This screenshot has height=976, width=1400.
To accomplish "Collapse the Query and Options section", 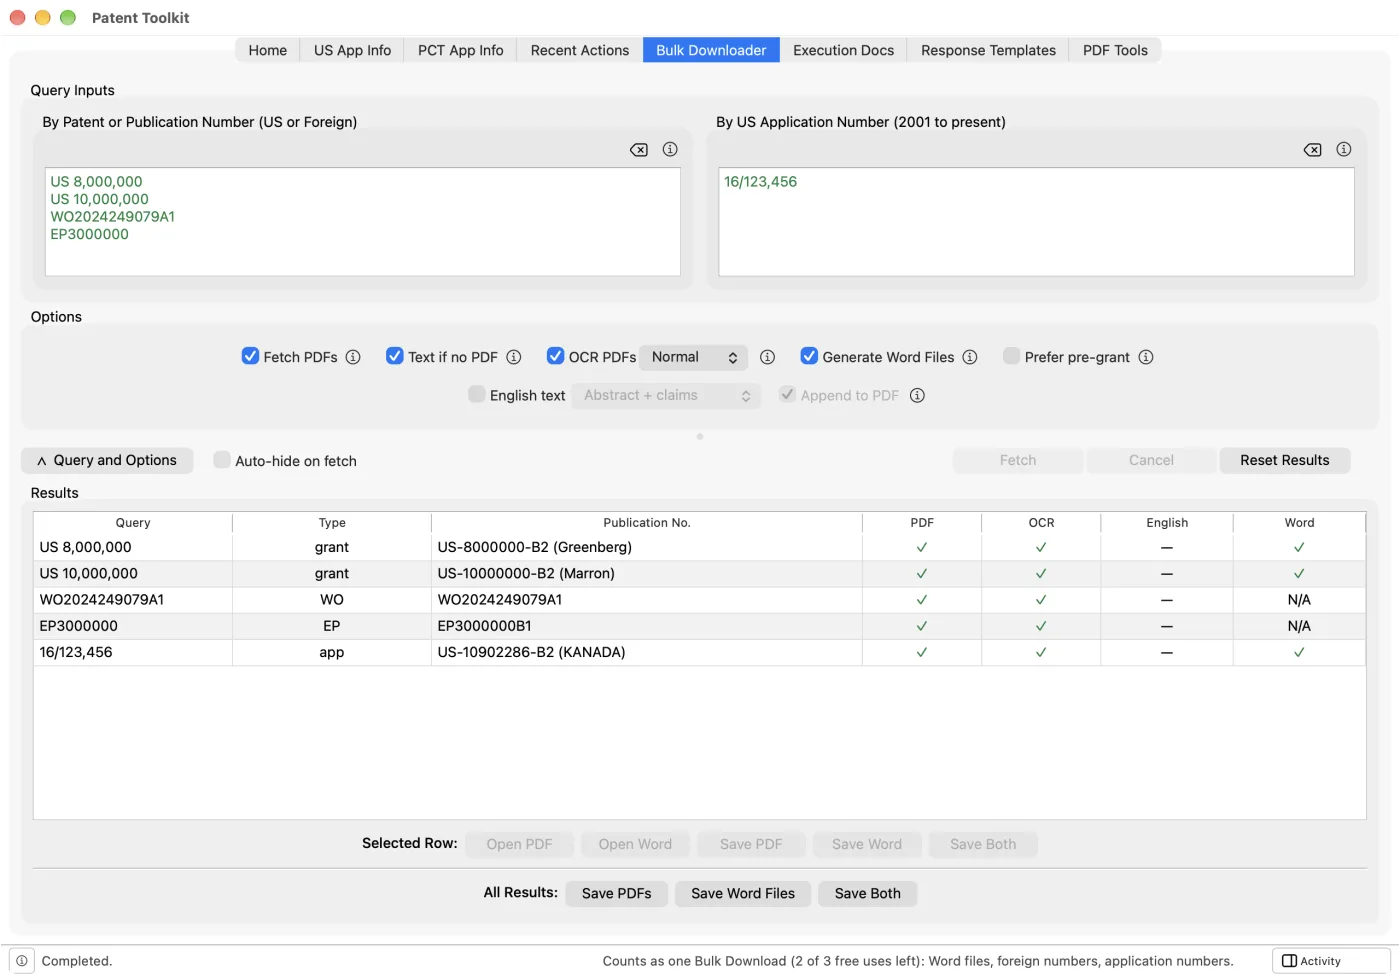I will pos(107,460).
